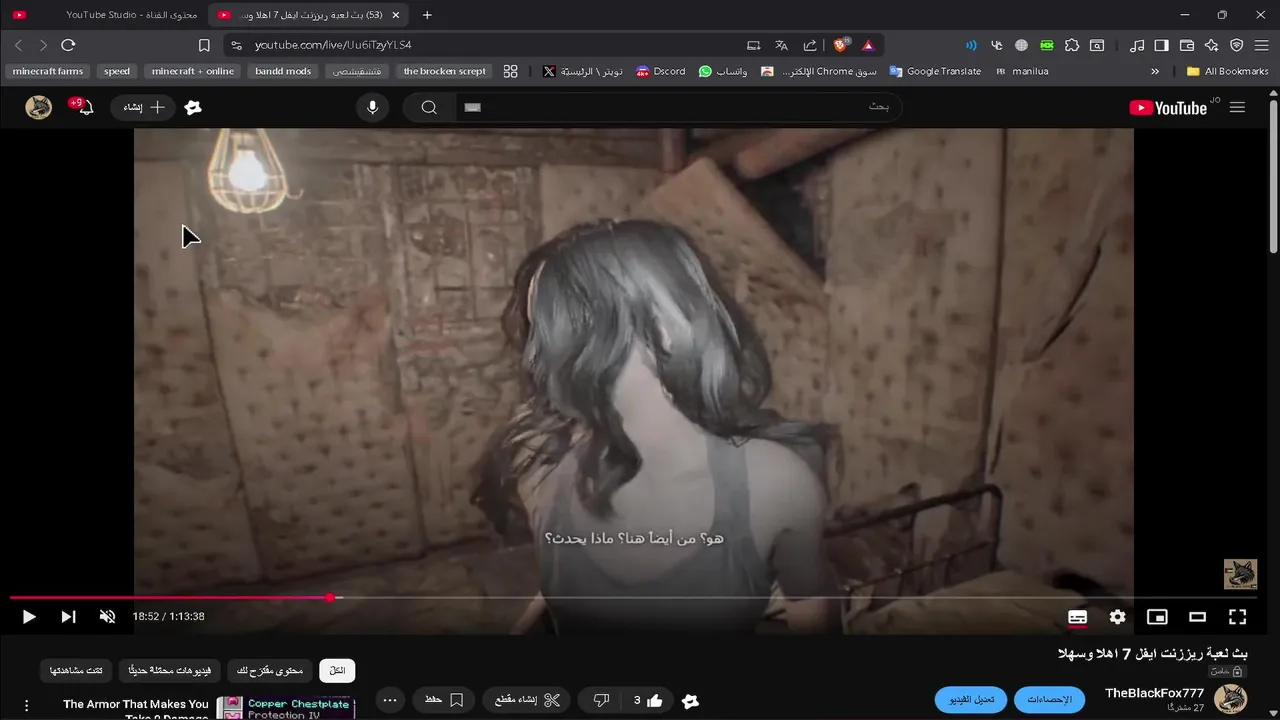The height and width of the screenshot is (720, 1280).
Task: Select the محتوى مقترح لك chip
Action: click(x=271, y=671)
